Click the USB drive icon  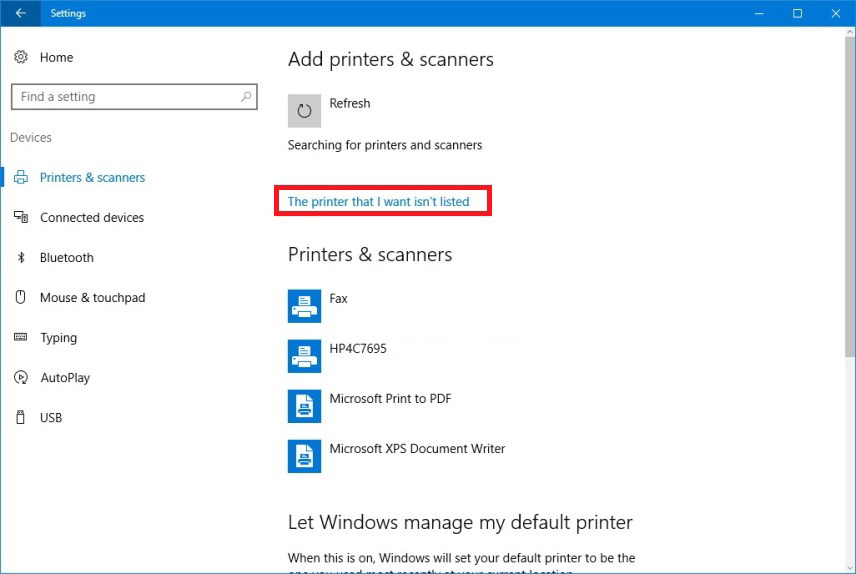pyautogui.click(x=21, y=417)
